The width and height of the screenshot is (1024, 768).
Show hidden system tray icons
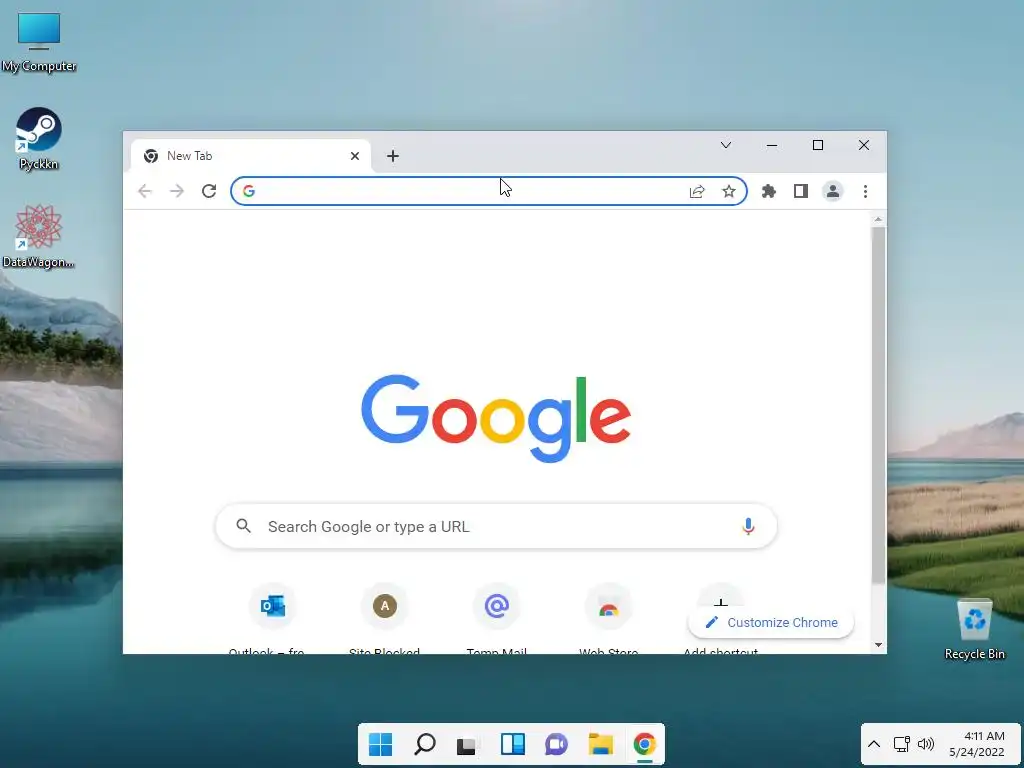[874, 744]
